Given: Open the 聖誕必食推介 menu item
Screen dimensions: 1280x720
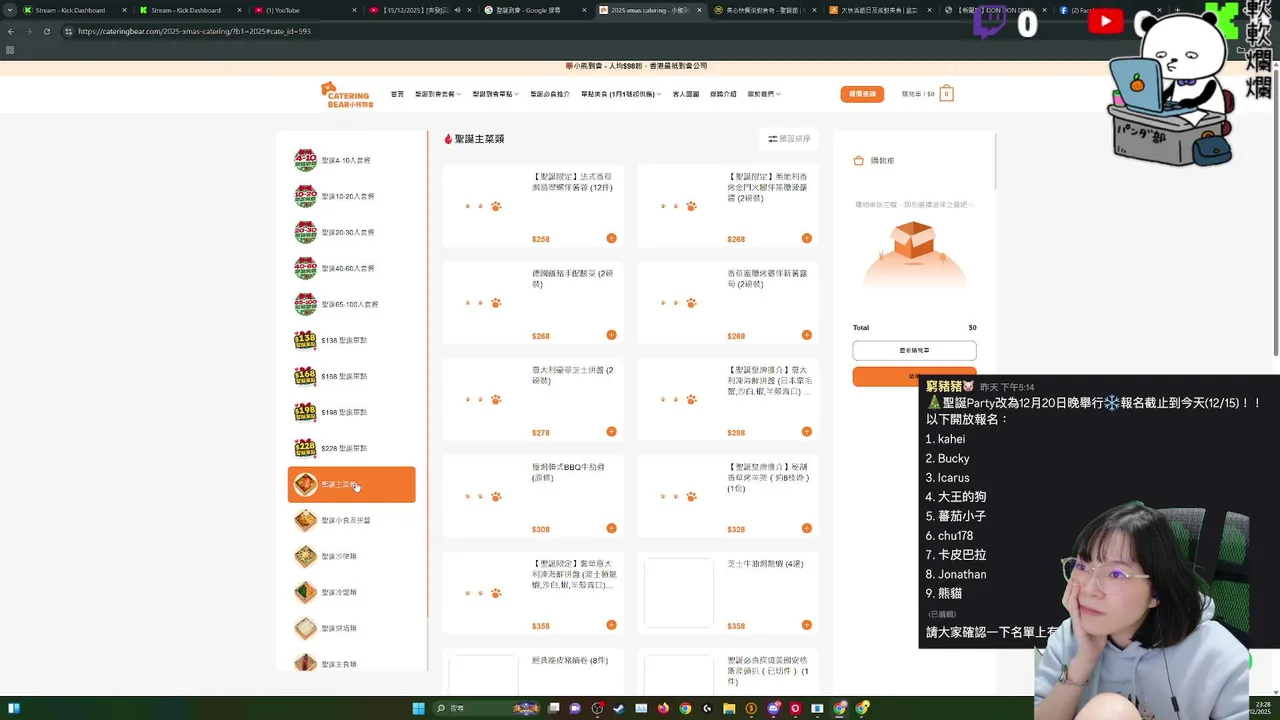Looking at the screenshot, I should point(550,94).
